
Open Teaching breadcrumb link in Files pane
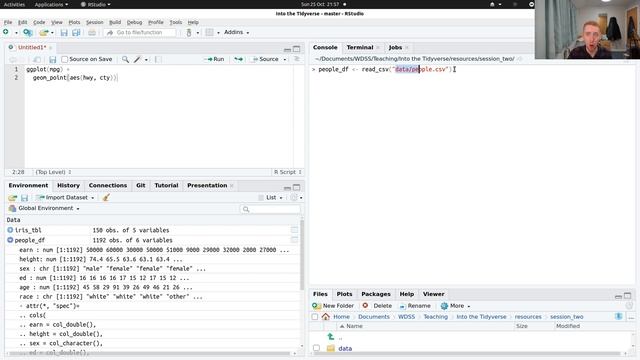(x=435, y=317)
